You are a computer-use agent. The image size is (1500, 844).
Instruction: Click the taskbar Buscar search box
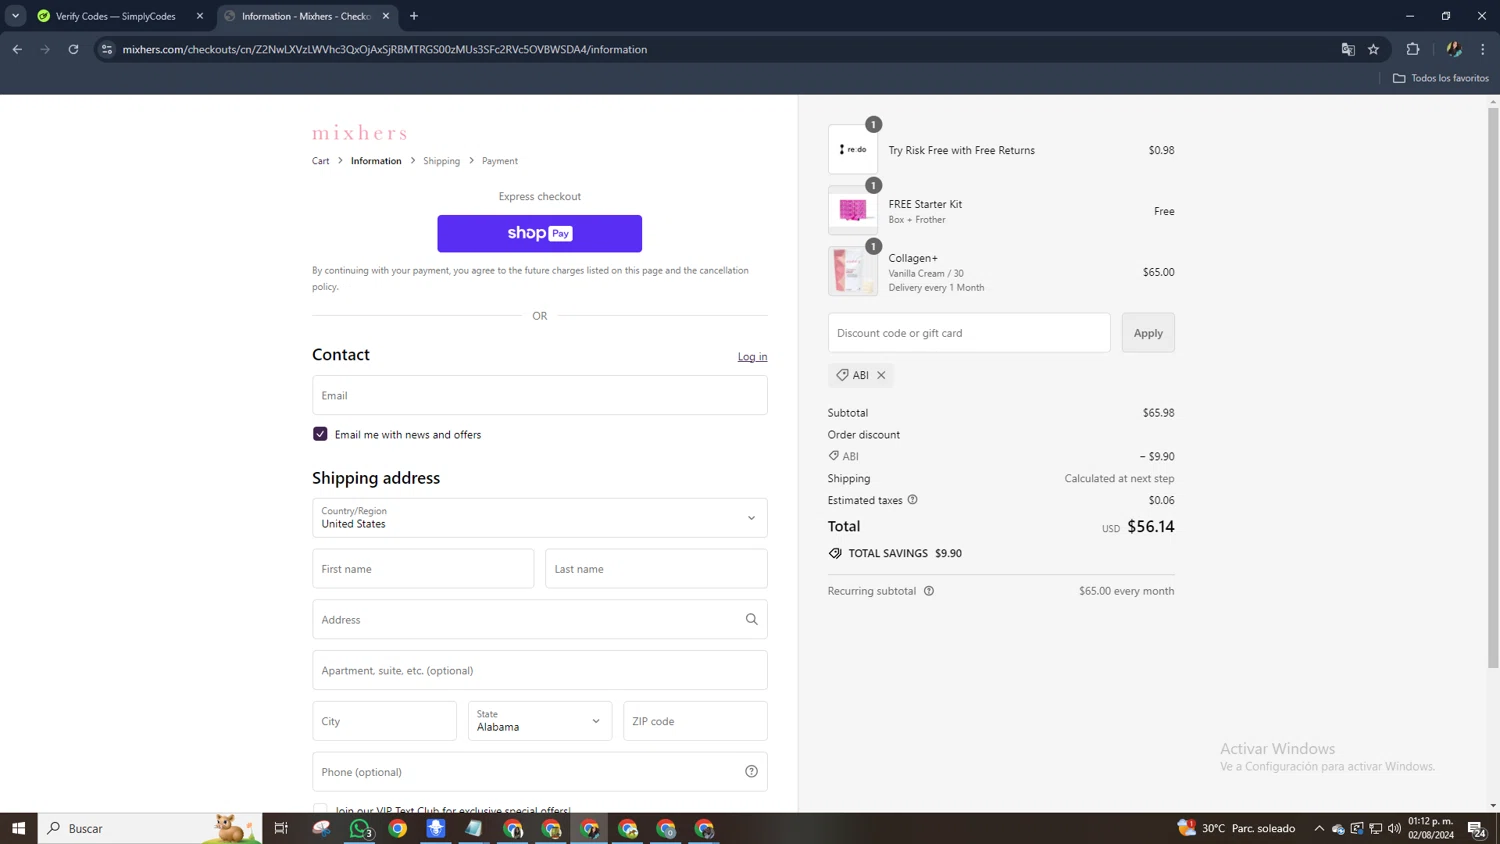pyautogui.click(x=150, y=828)
